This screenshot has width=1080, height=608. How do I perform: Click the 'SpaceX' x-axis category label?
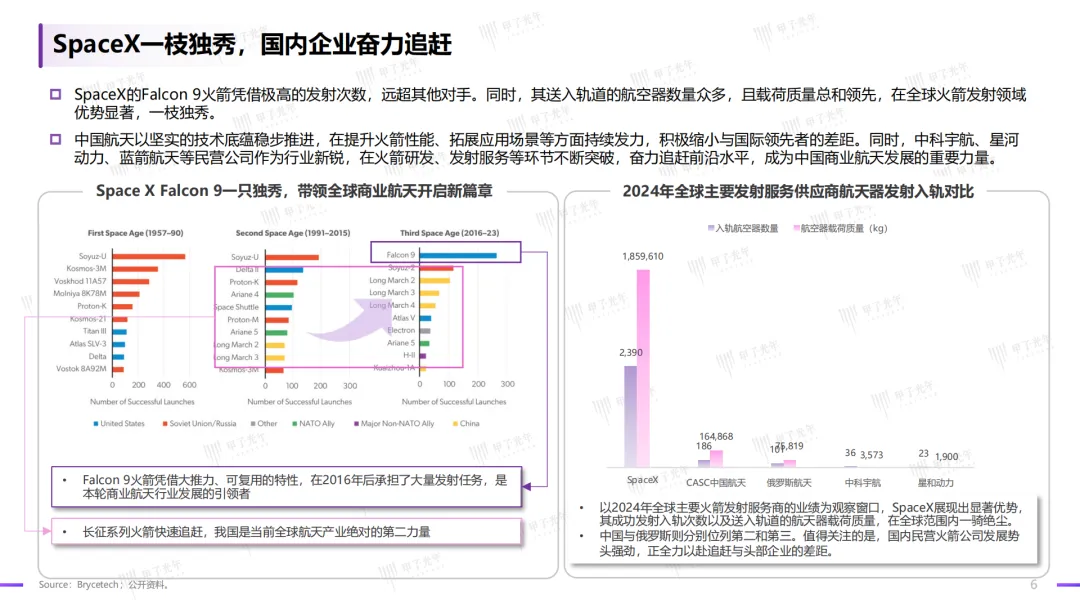[643, 480]
